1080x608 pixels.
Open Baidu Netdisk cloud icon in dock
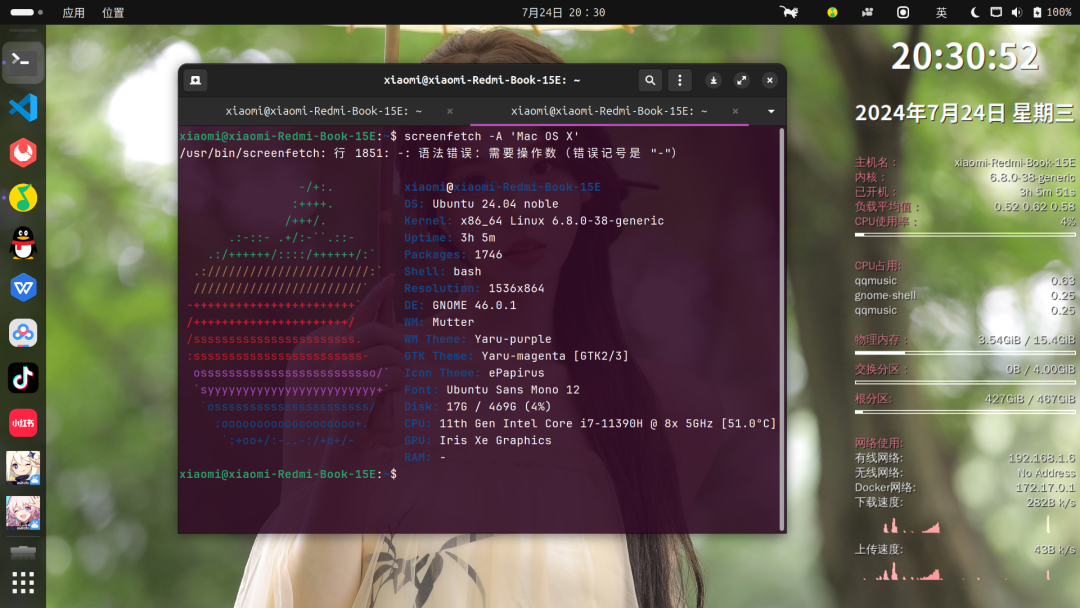tap(23, 333)
